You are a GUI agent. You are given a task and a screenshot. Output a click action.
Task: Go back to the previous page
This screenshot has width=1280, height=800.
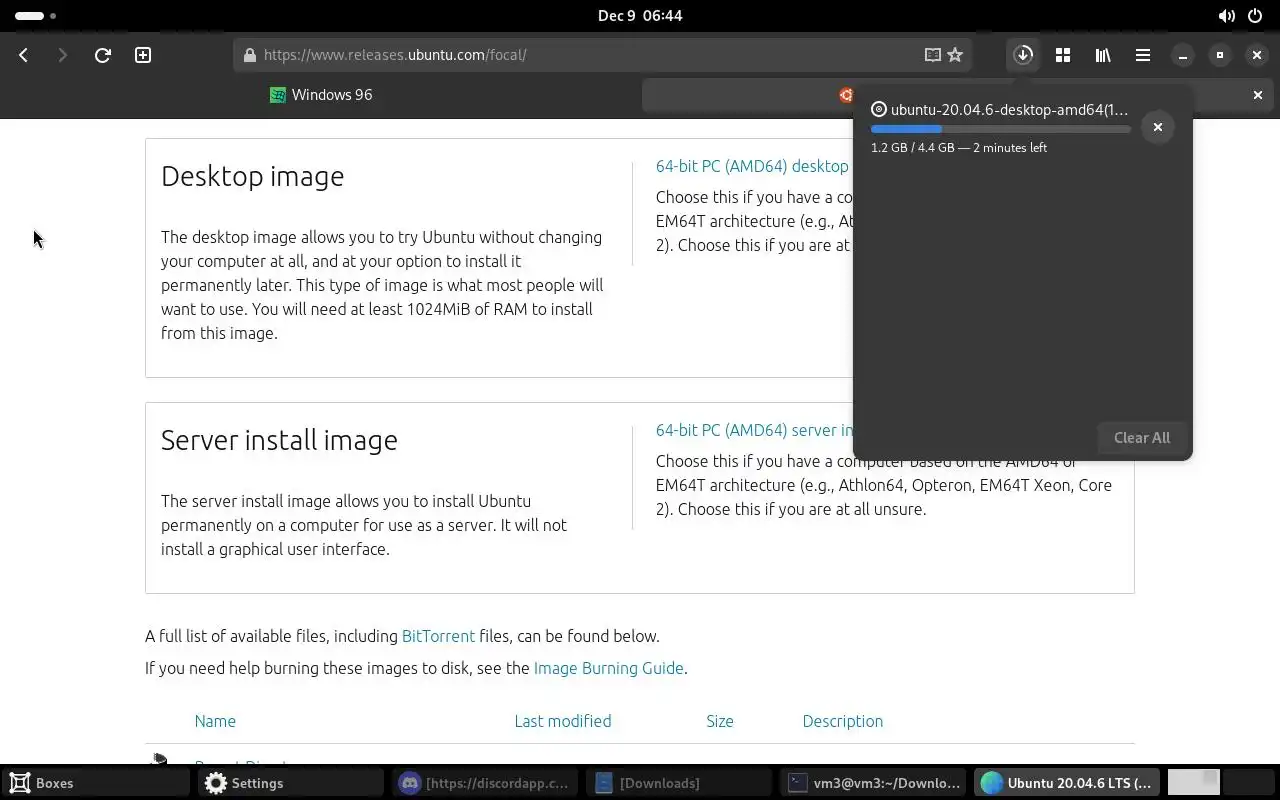(24, 55)
